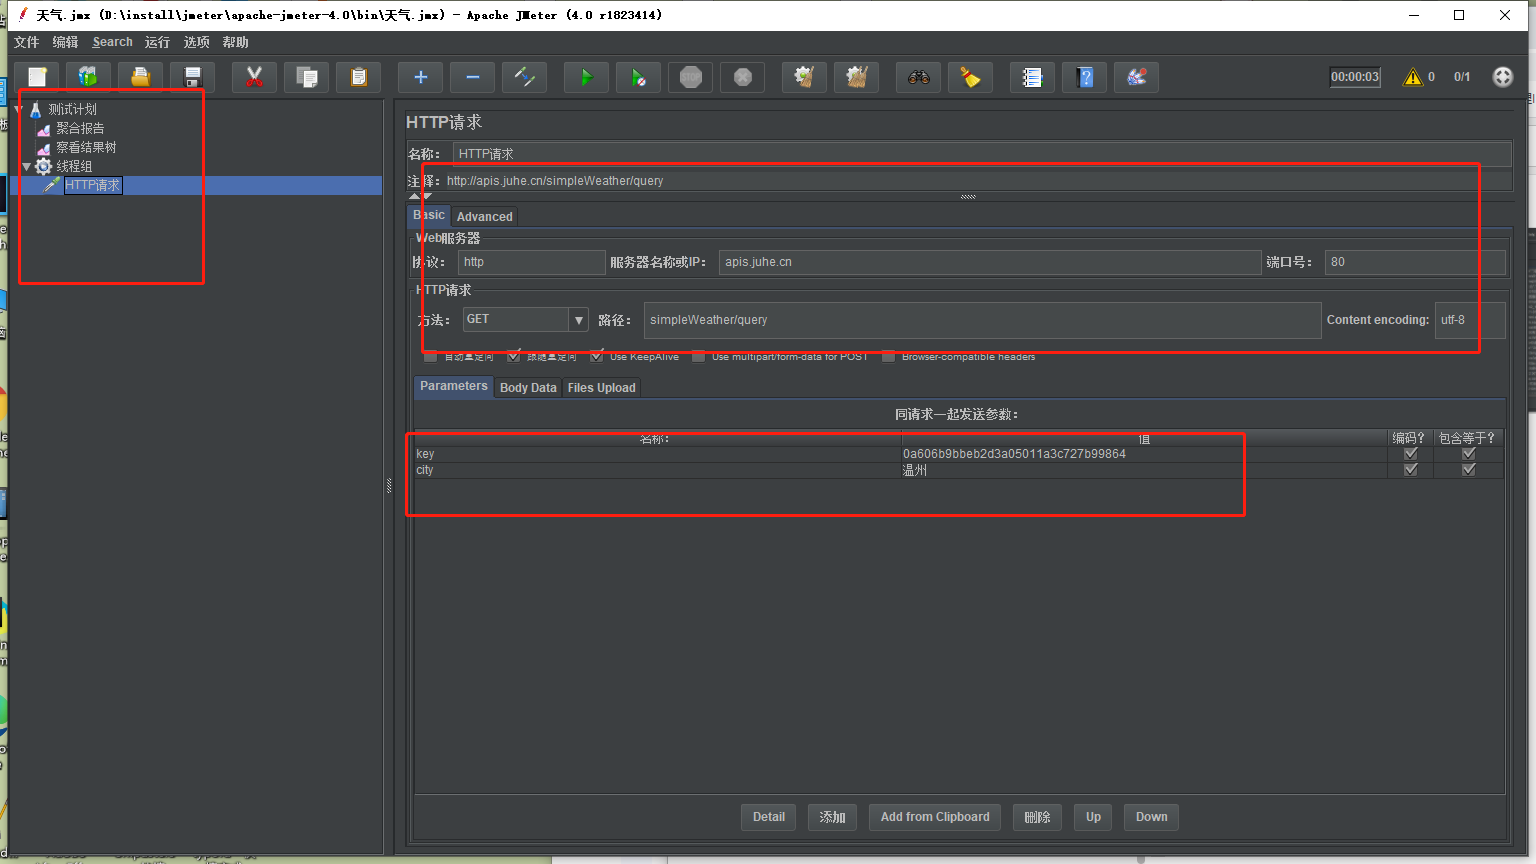
Task: Collapse the 线程组 tree node arrow
Action: [x=27, y=167]
